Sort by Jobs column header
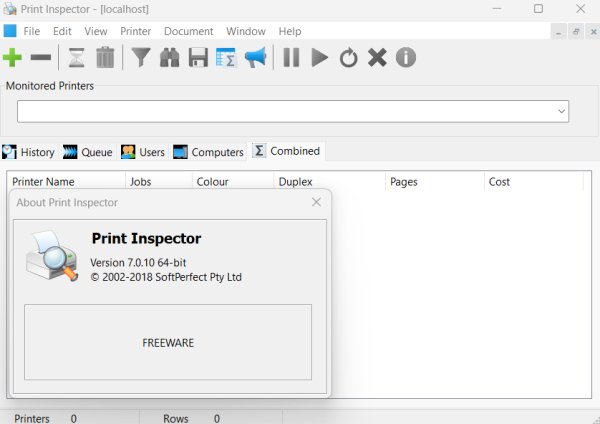The width and height of the screenshot is (600, 424). [159, 182]
